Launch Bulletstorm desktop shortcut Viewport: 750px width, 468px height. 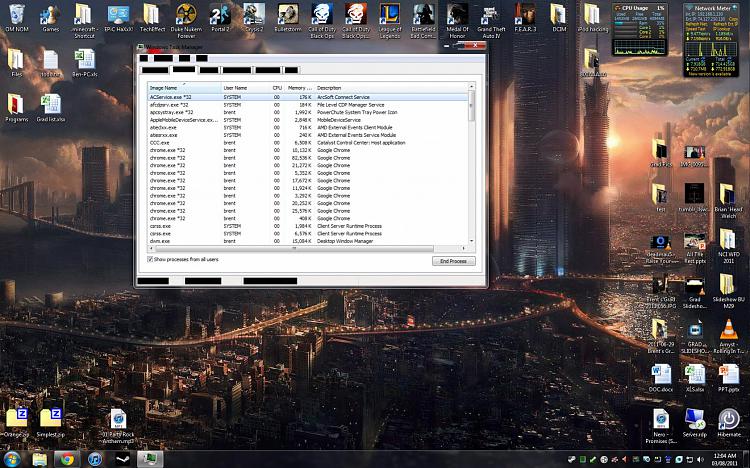[x=288, y=18]
